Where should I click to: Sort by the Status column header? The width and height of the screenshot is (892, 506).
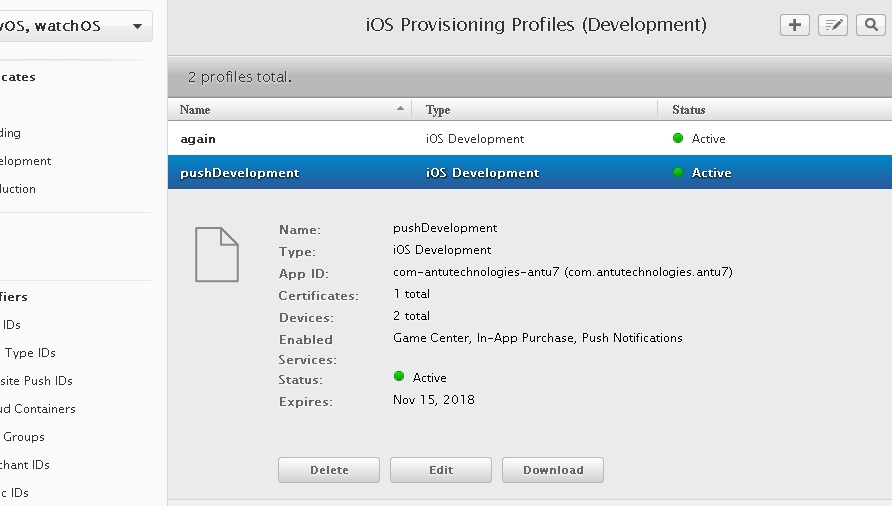[688, 110]
